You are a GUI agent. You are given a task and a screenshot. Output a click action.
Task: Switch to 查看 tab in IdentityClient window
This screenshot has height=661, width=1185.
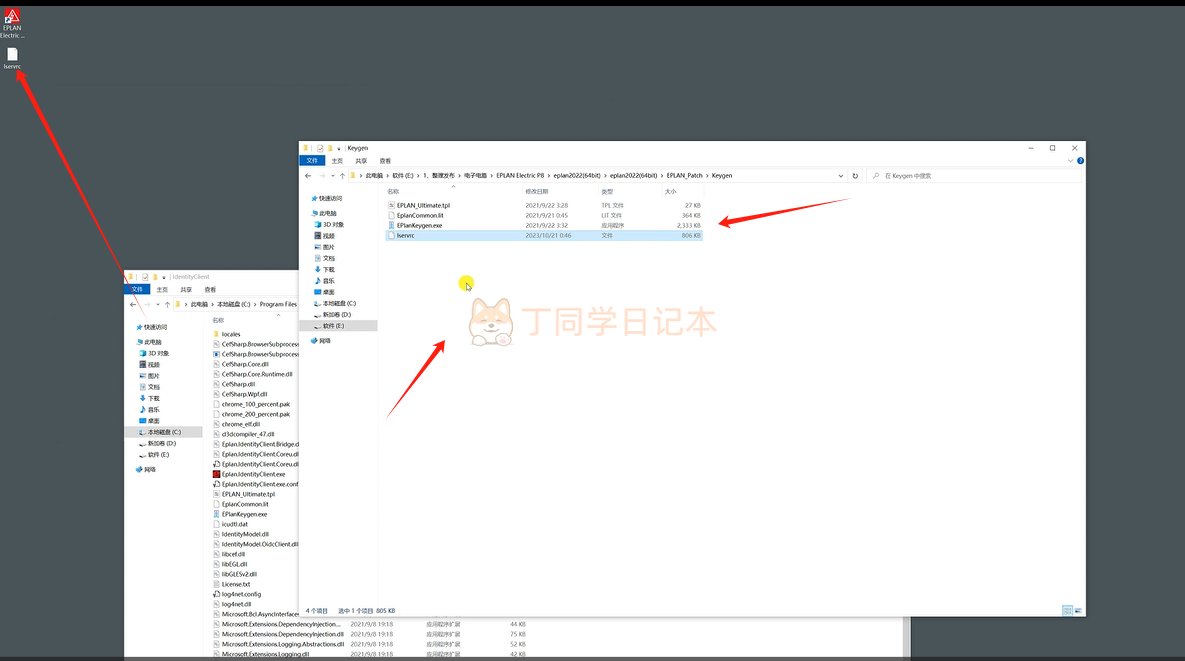pos(210,289)
